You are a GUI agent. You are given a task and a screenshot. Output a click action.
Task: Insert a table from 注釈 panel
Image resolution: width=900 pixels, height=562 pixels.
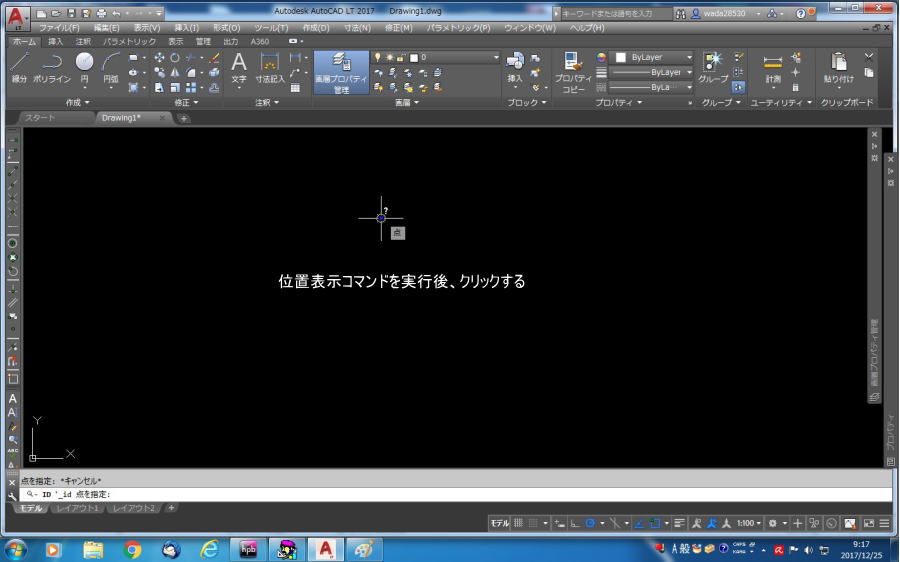click(x=295, y=88)
